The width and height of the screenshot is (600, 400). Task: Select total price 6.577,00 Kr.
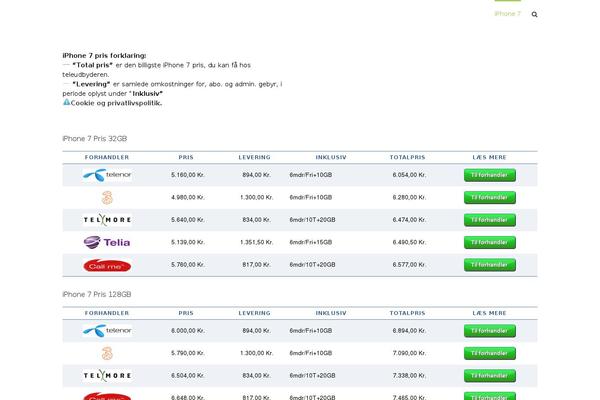409,265
